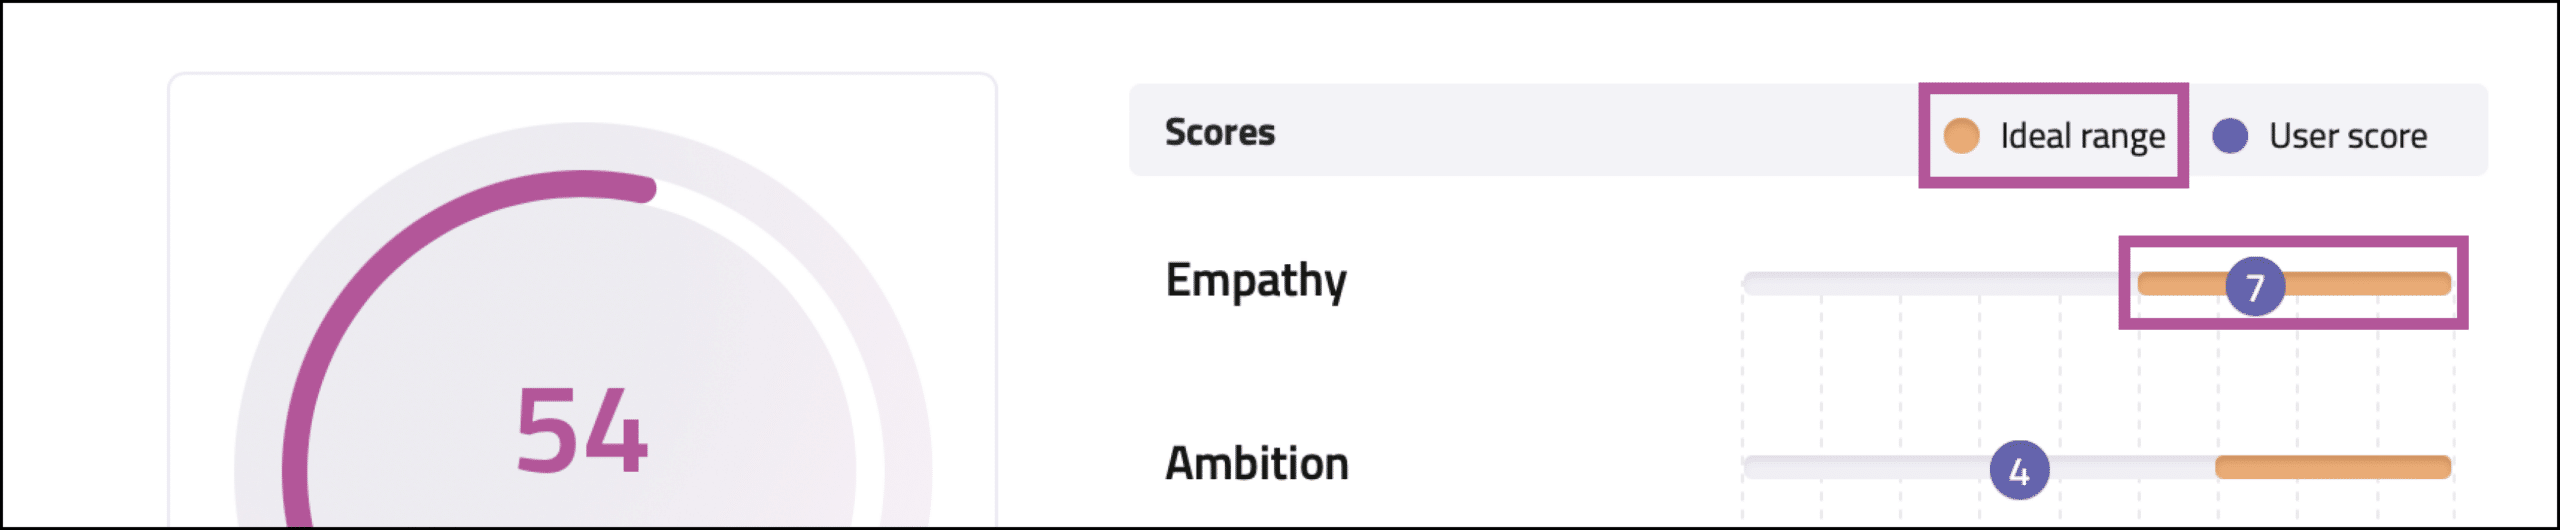Click the Empathy trait label

[1255, 281]
